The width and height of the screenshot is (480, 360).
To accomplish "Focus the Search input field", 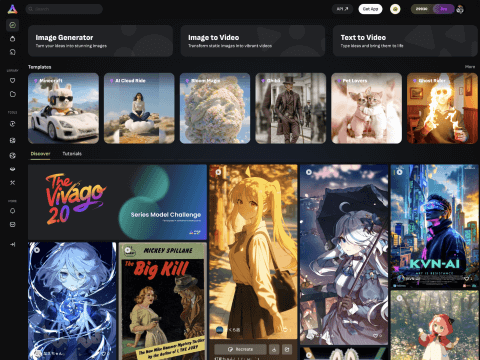I will point(64,9).
